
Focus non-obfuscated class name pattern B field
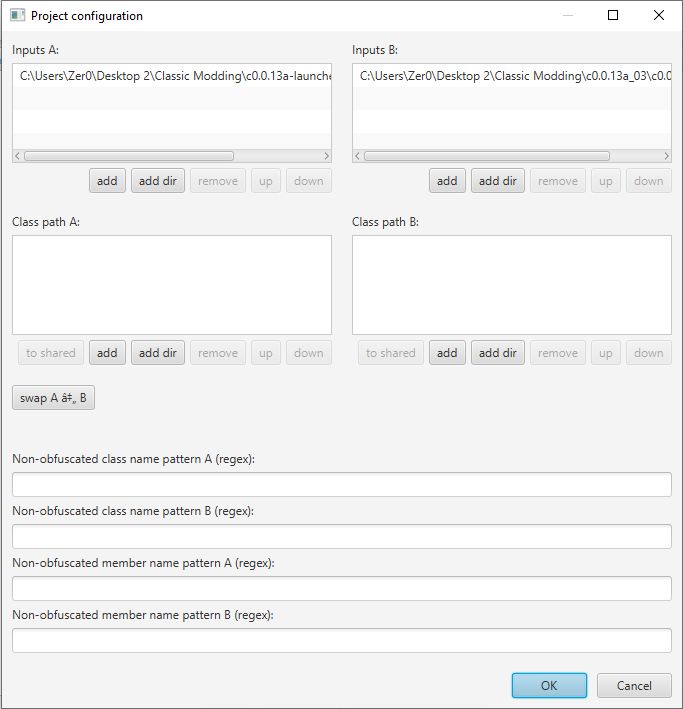click(x=341, y=537)
